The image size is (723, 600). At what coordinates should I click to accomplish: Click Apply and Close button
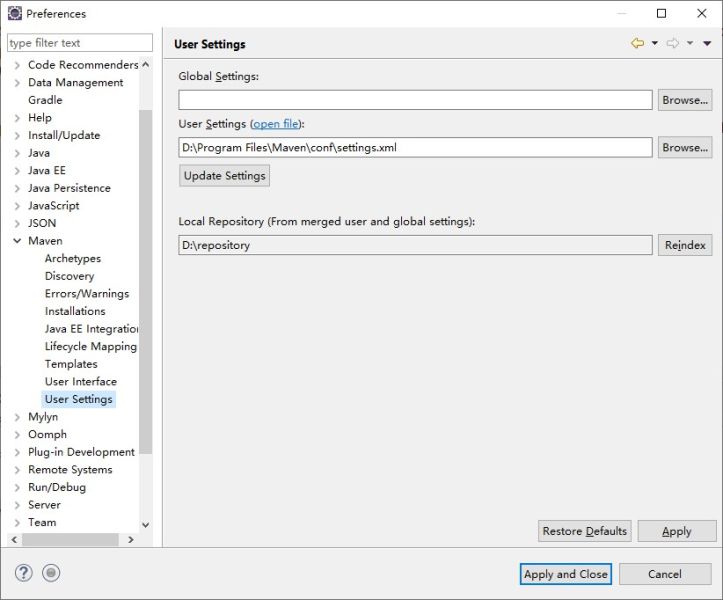coord(565,574)
